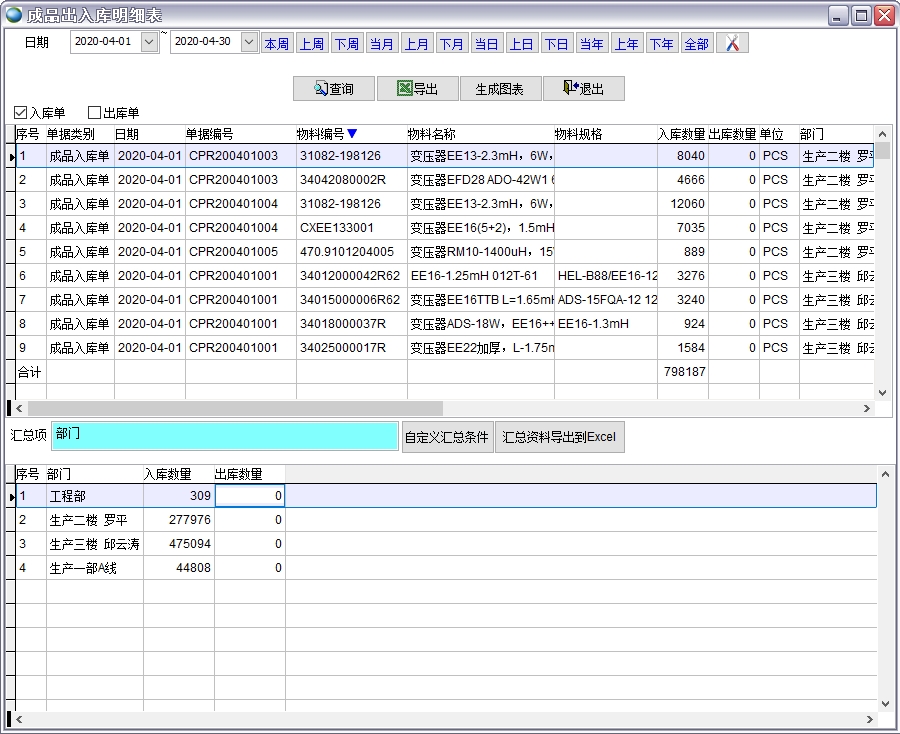Click the upper table's horizontal scrollbar
Screen dimensions: 900x734
(235, 408)
